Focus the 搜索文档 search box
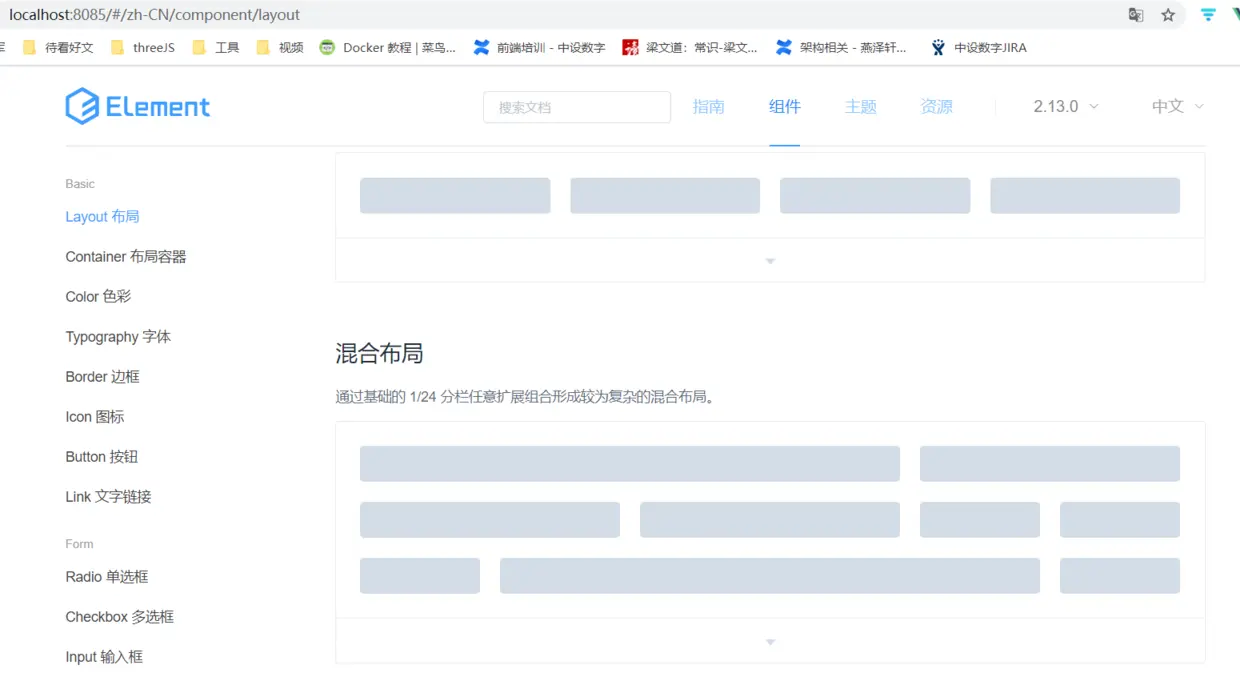Viewport: 1240px width, 685px height. point(577,107)
